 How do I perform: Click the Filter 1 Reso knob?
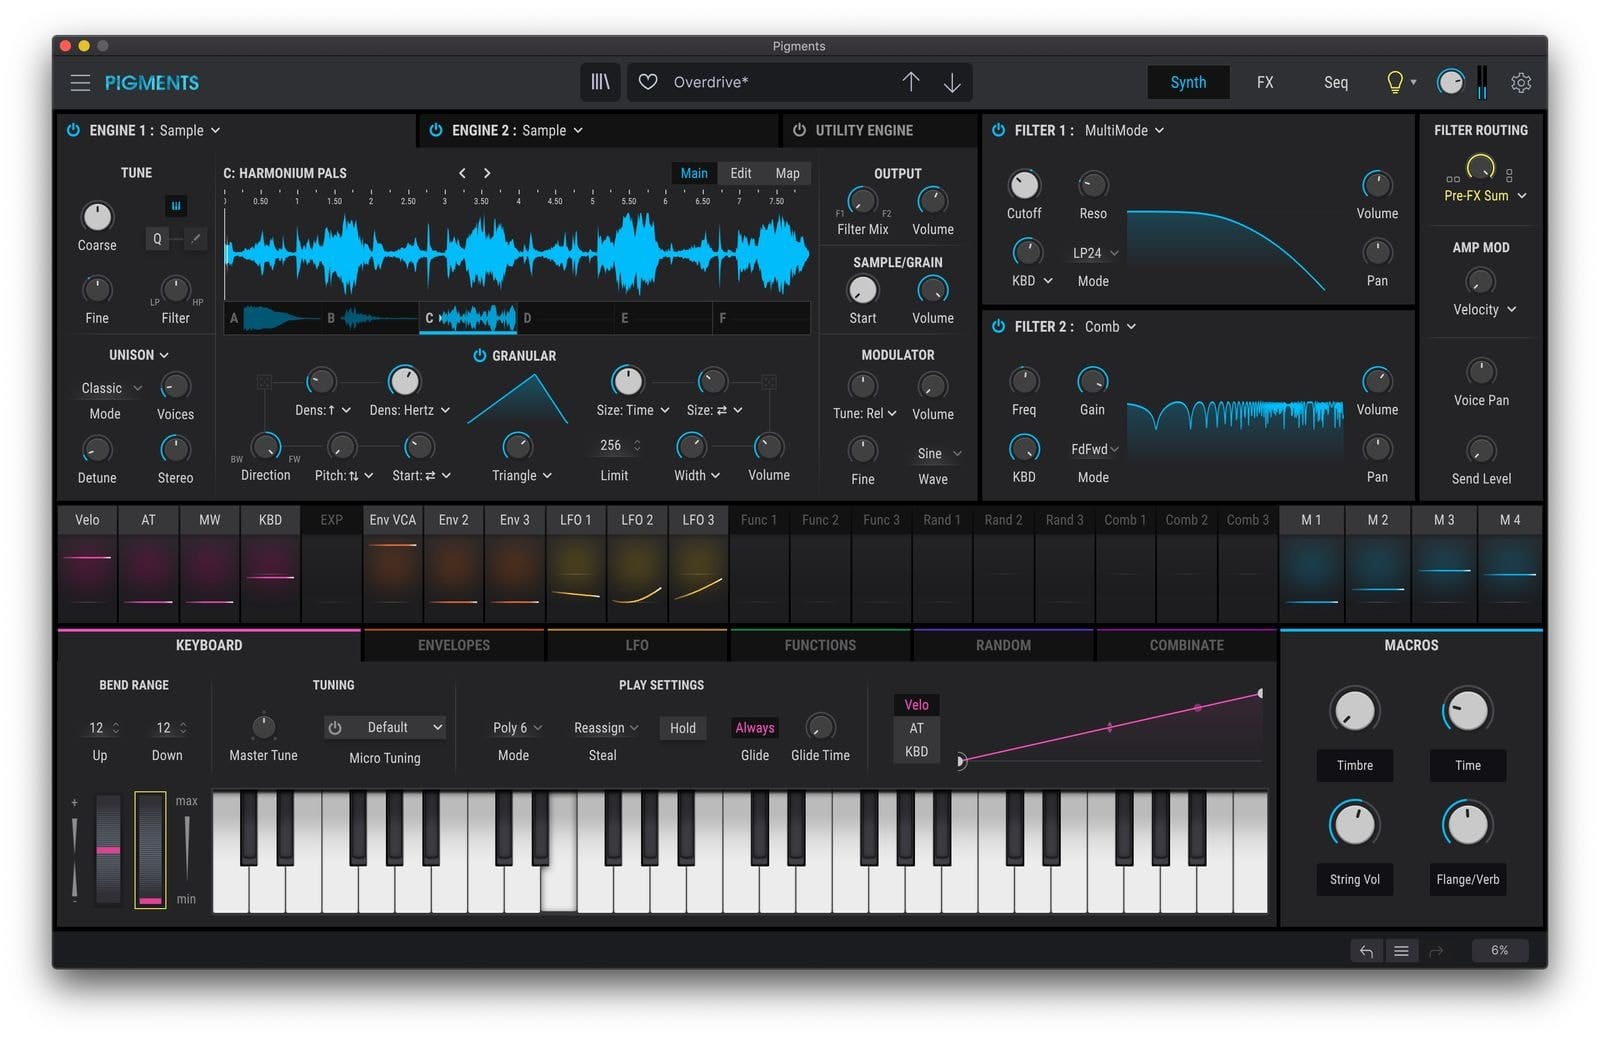point(1093,185)
